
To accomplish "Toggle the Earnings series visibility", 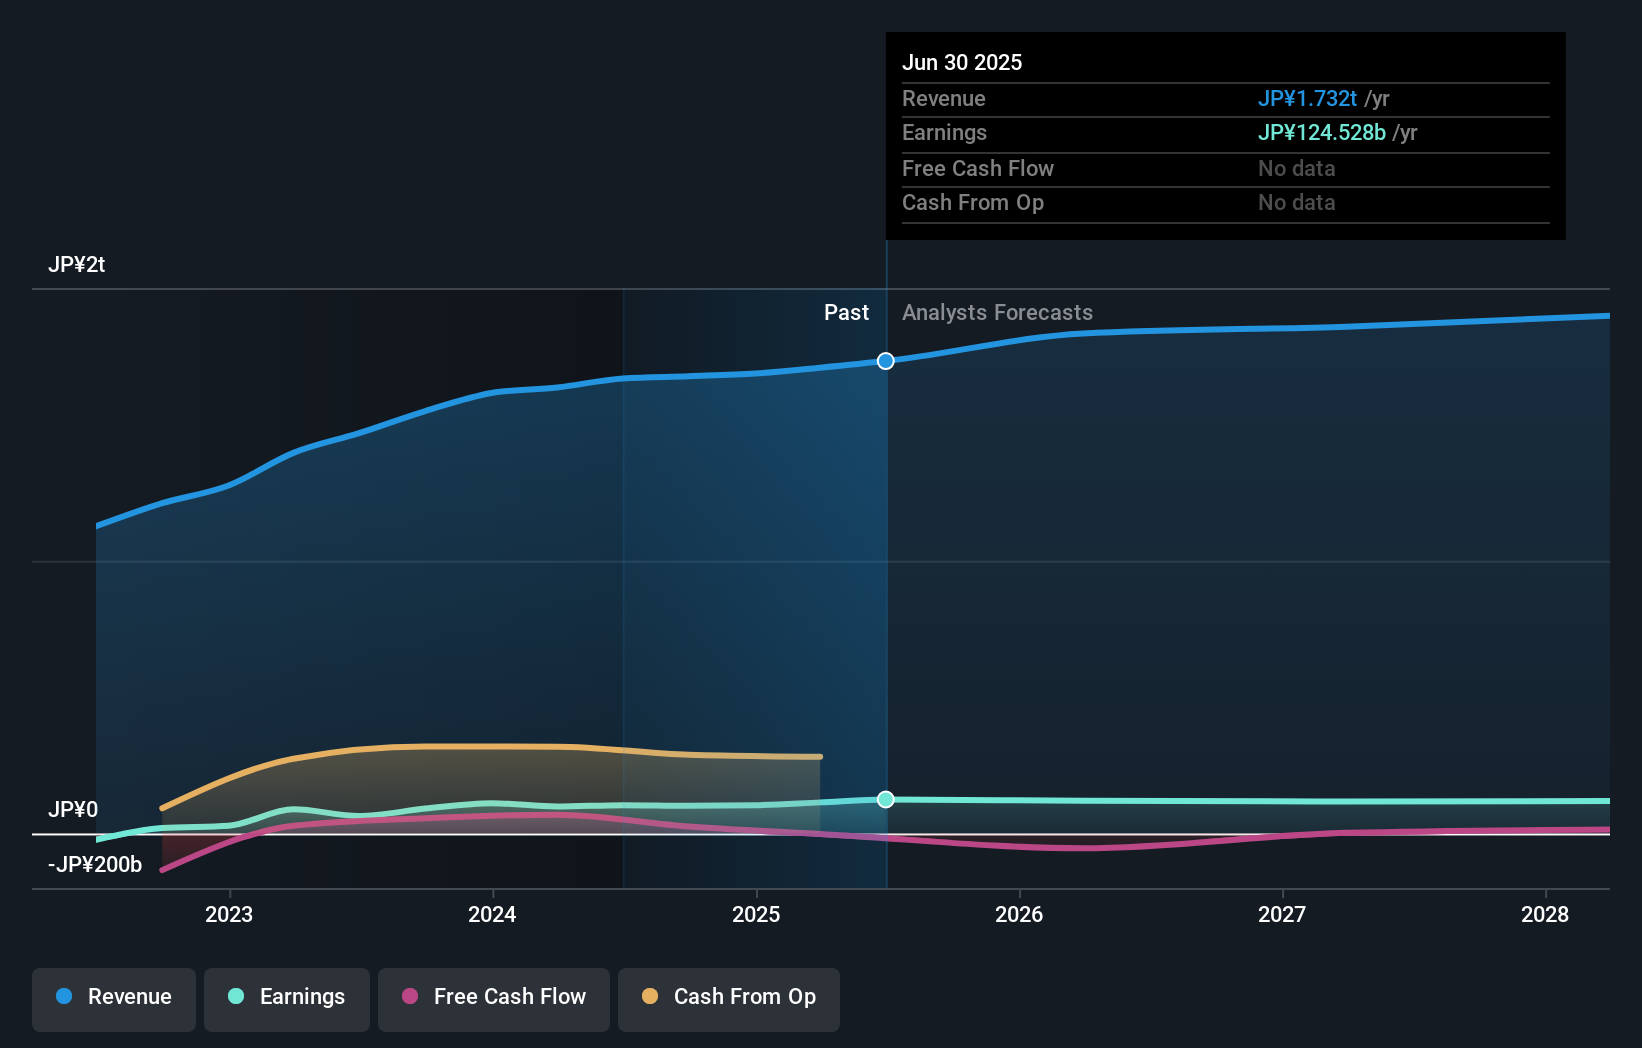I will [286, 998].
